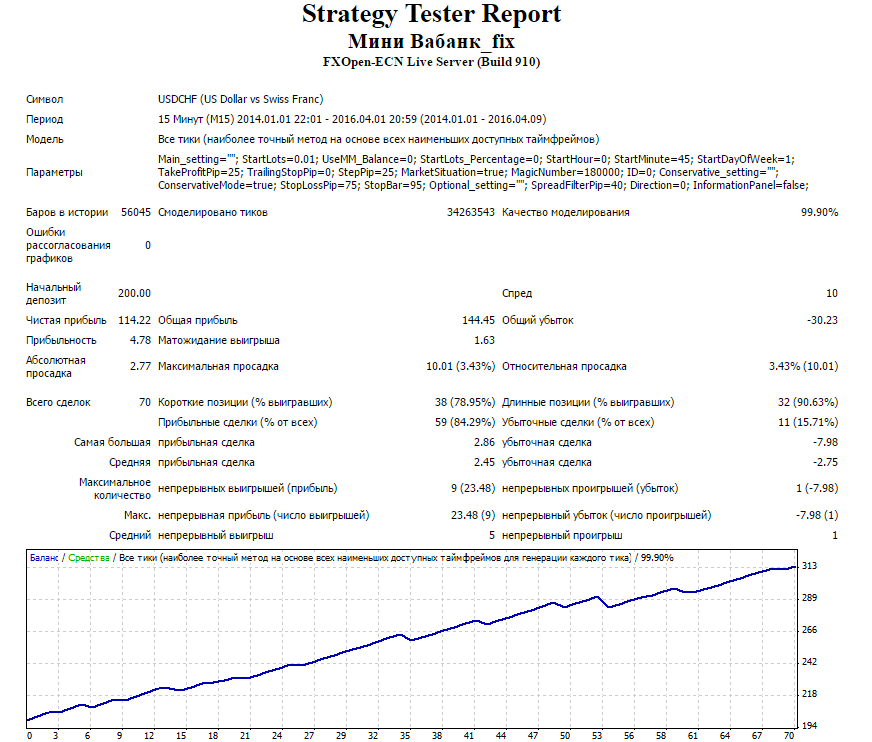Select the parameters line starting 'Main_setting'
Screen dimensions: 872x742
(477, 159)
